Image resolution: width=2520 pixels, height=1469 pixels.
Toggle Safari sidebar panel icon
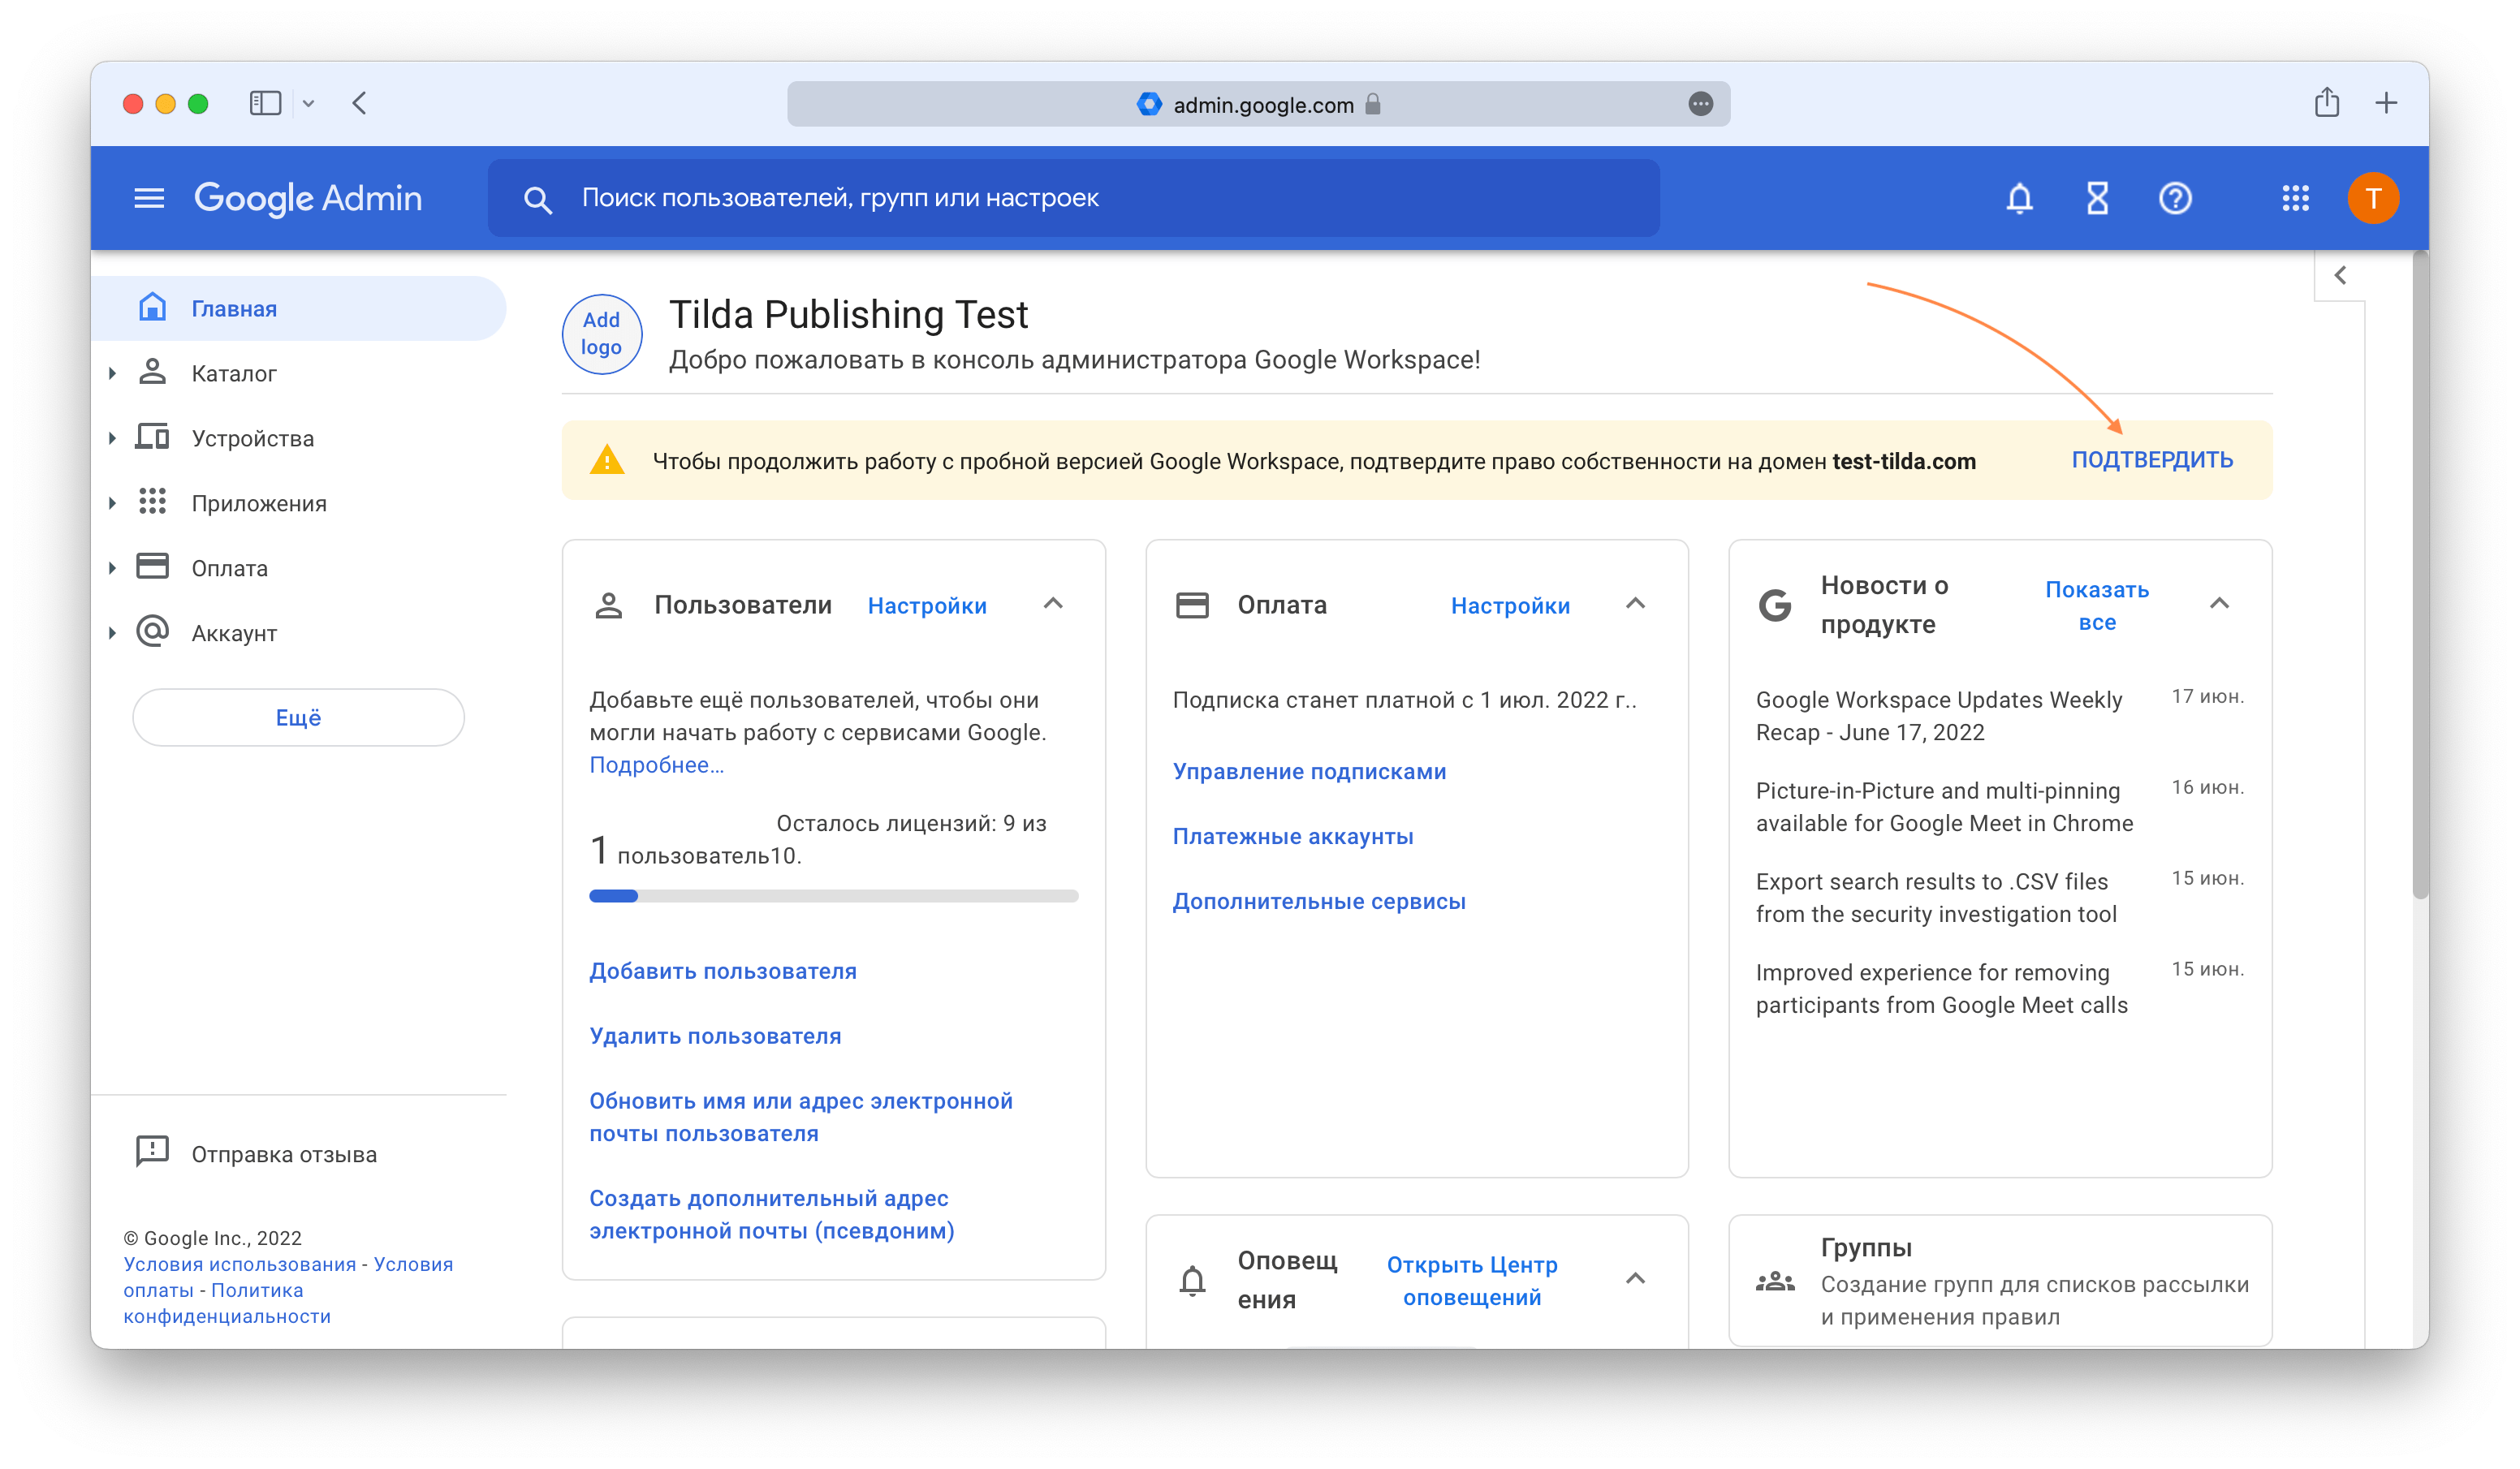[x=265, y=103]
